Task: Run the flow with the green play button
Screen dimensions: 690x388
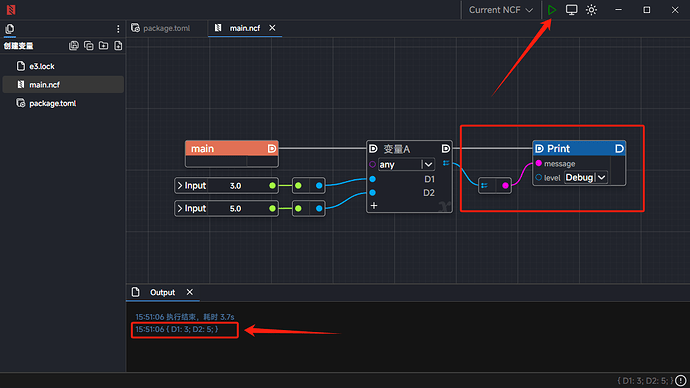Action: click(552, 10)
